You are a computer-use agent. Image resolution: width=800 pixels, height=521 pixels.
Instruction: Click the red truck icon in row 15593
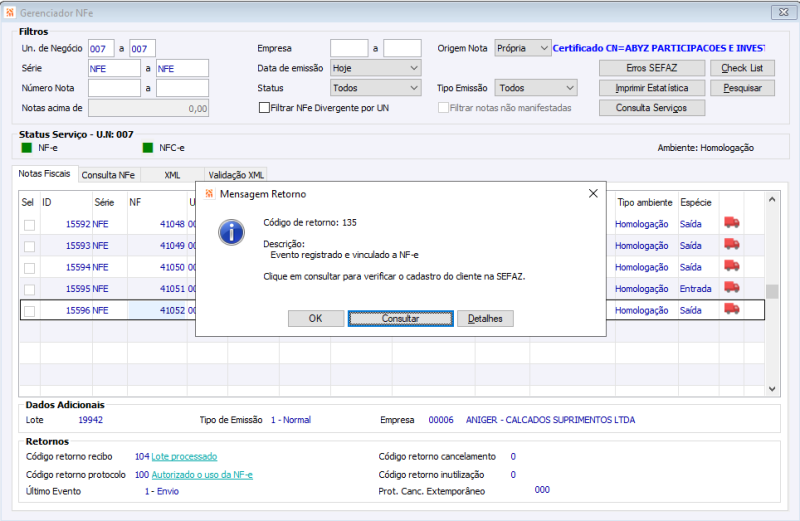(x=732, y=244)
